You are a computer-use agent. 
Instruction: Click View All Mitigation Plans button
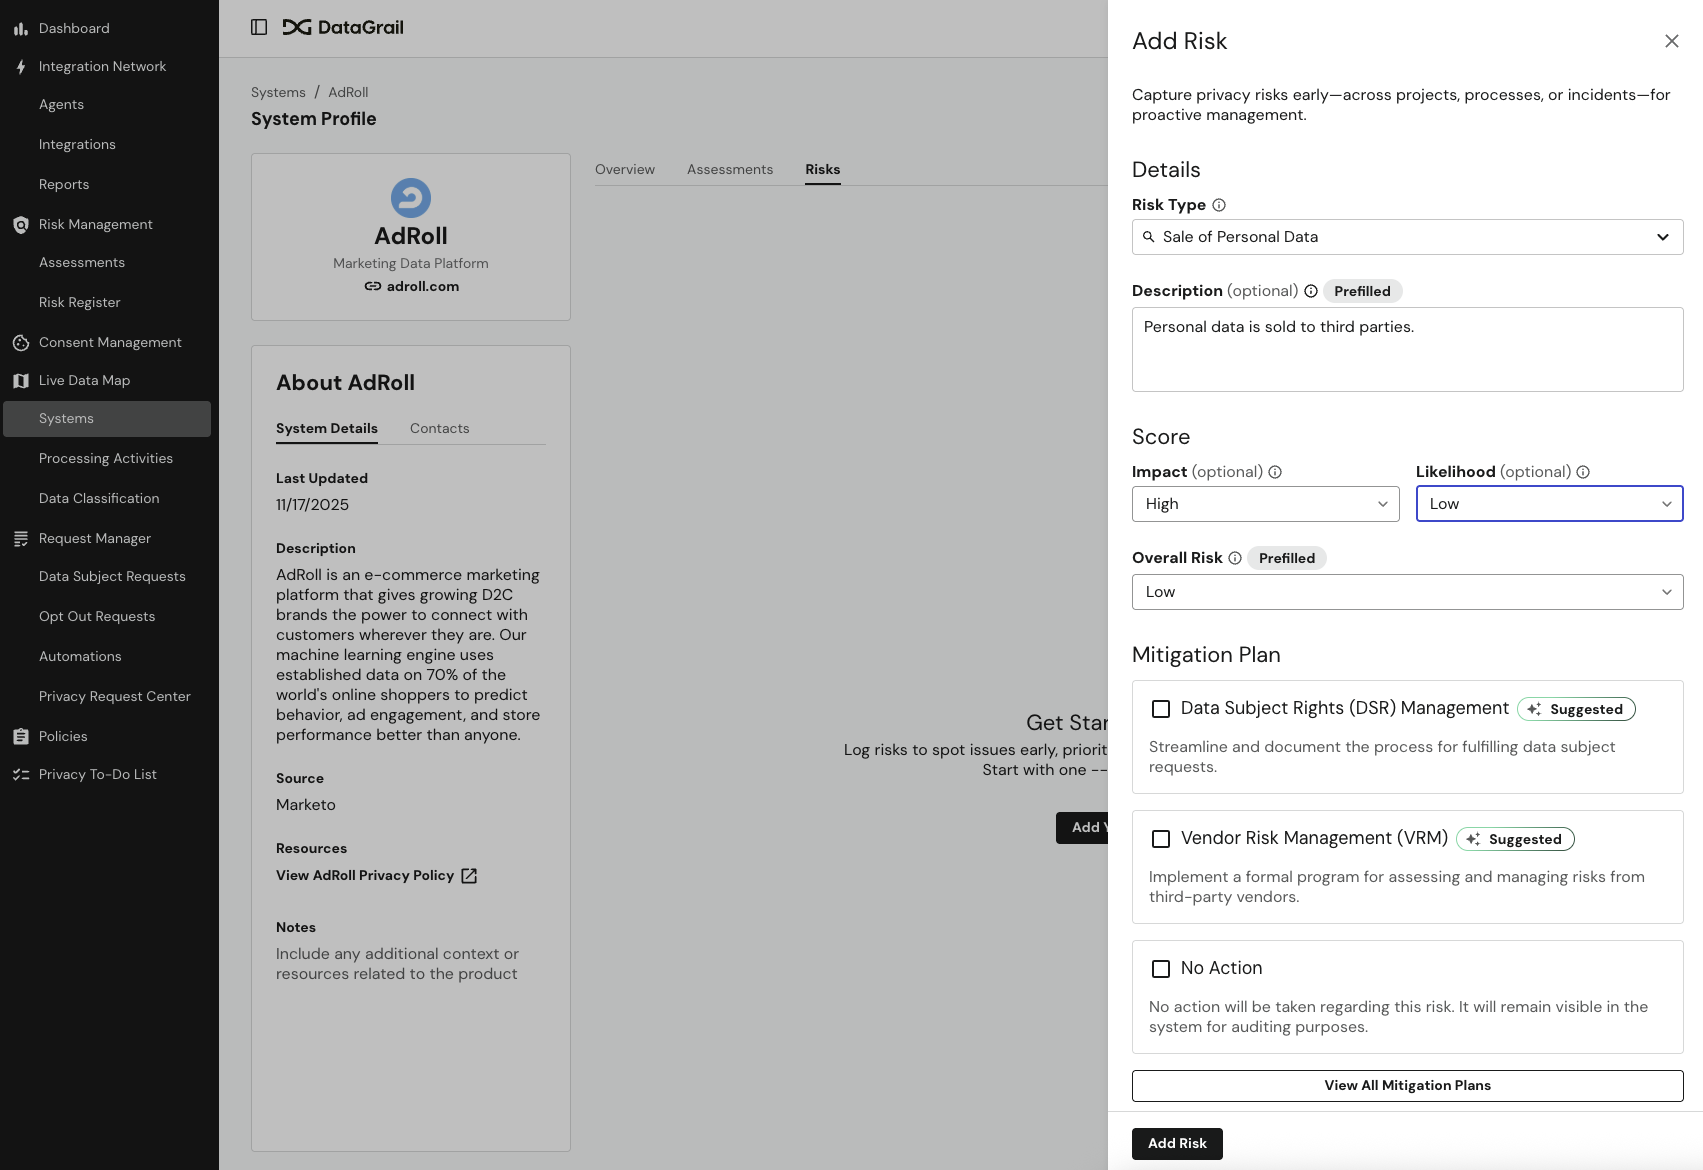pos(1407,1086)
